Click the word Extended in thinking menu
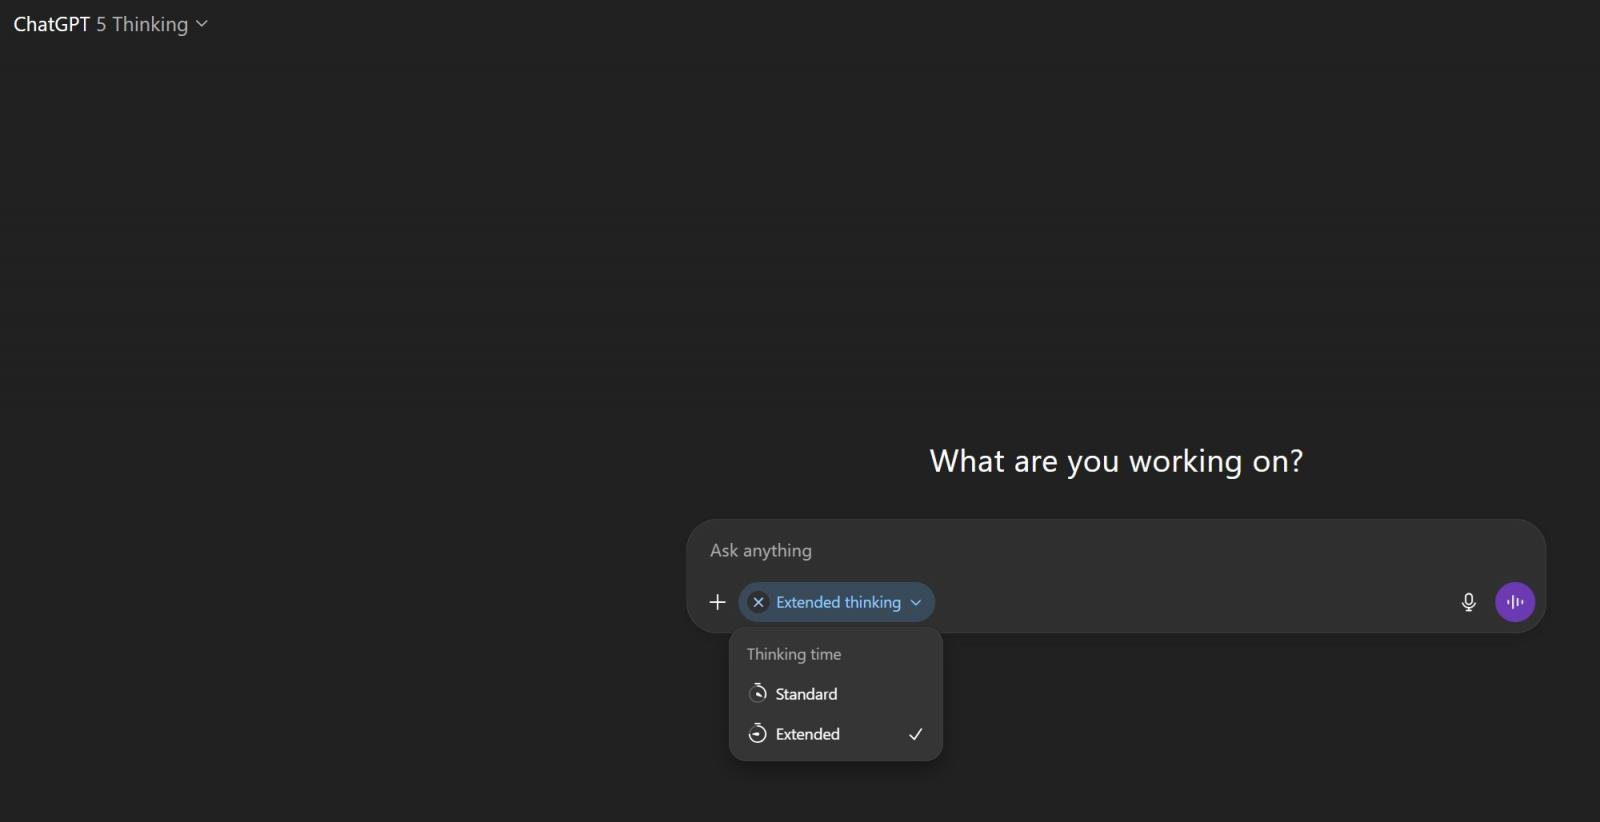This screenshot has width=1600, height=822. (x=808, y=734)
